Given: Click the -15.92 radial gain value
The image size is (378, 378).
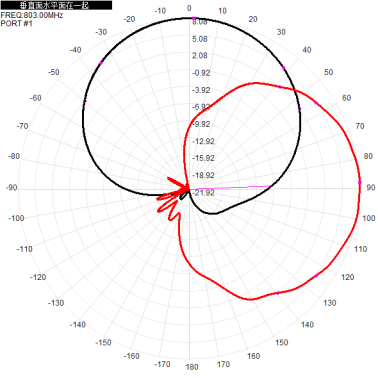Looking at the screenshot, I should [x=203, y=158].
